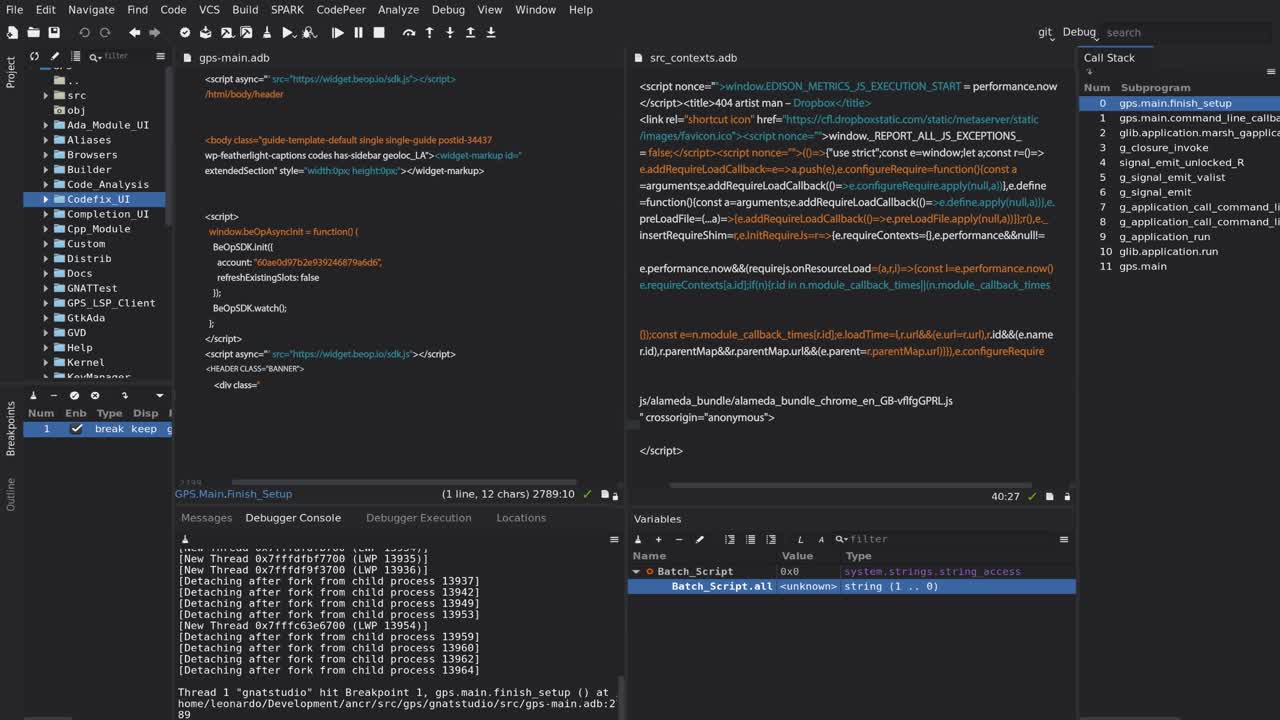Click GPS.Main.Finish_Setup subprogram link in status bar

click(234, 494)
